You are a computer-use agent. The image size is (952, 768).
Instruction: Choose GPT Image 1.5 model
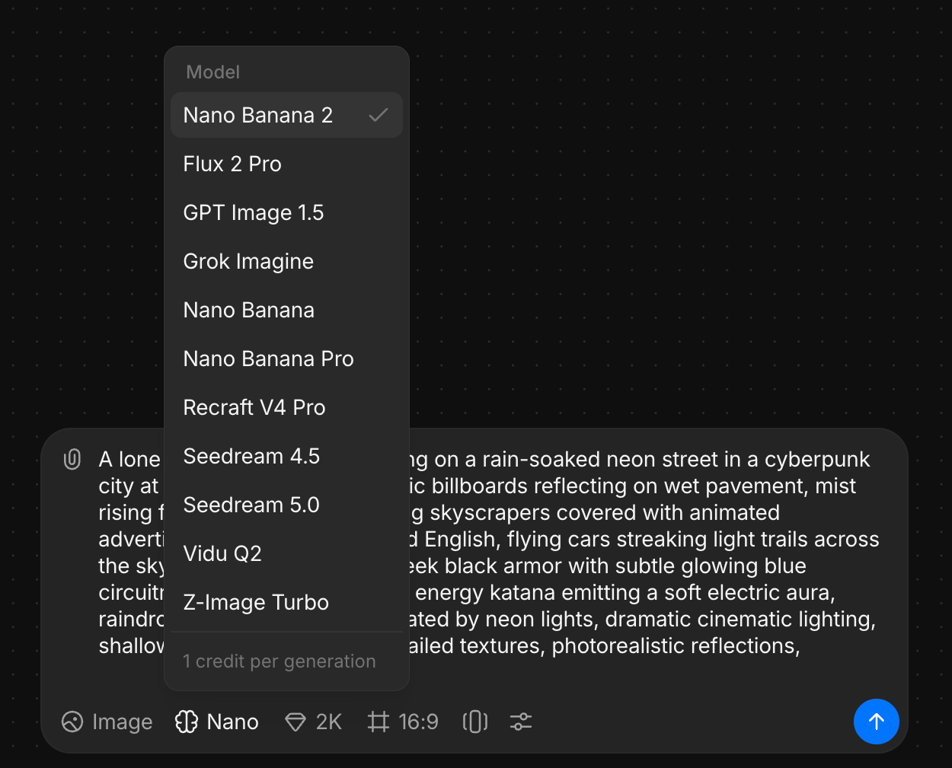(x=287, y=212)
